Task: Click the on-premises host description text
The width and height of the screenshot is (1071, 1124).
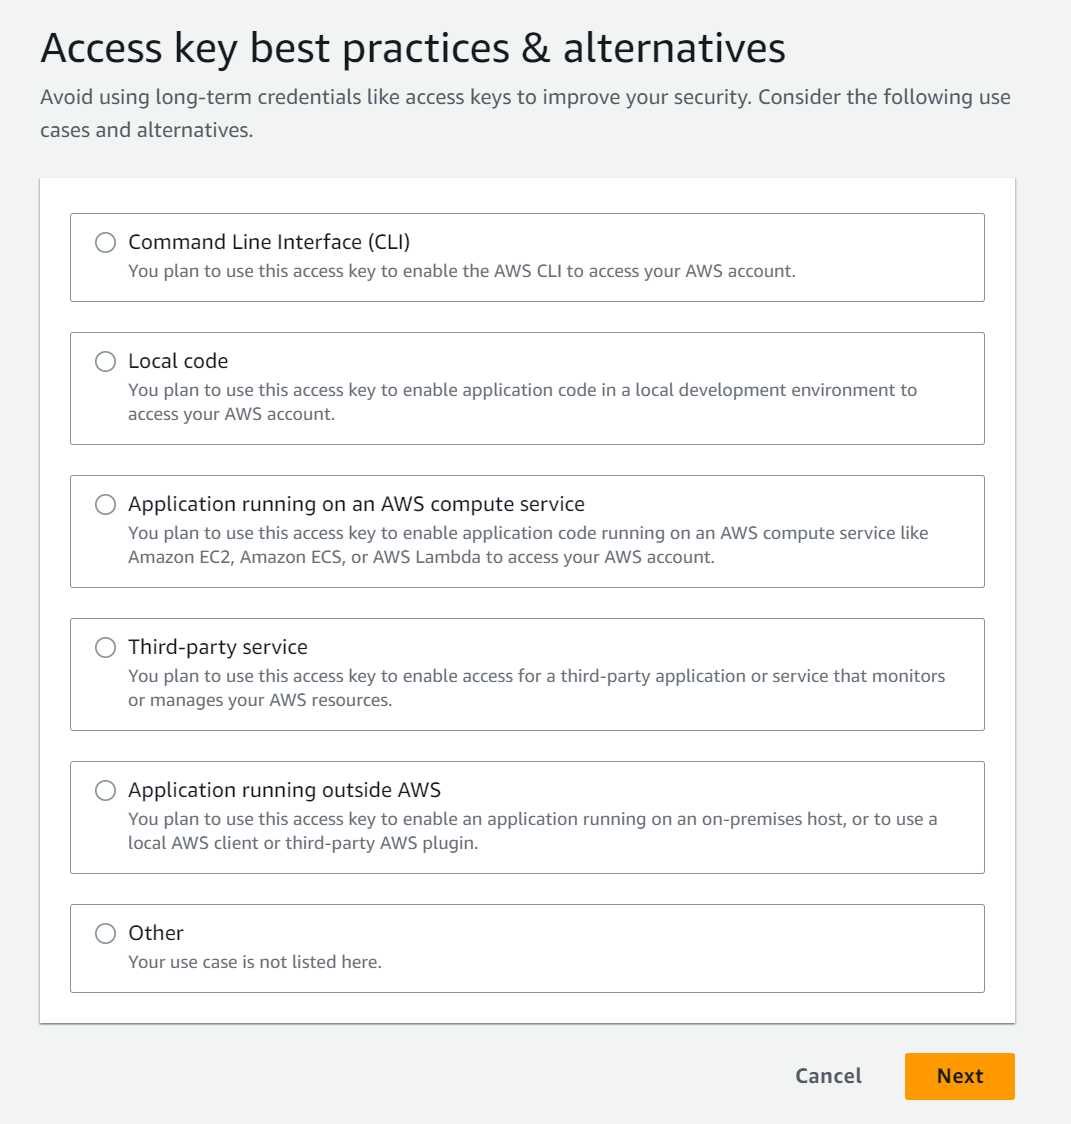Action: pyautogui.click(x=532, y=831)
